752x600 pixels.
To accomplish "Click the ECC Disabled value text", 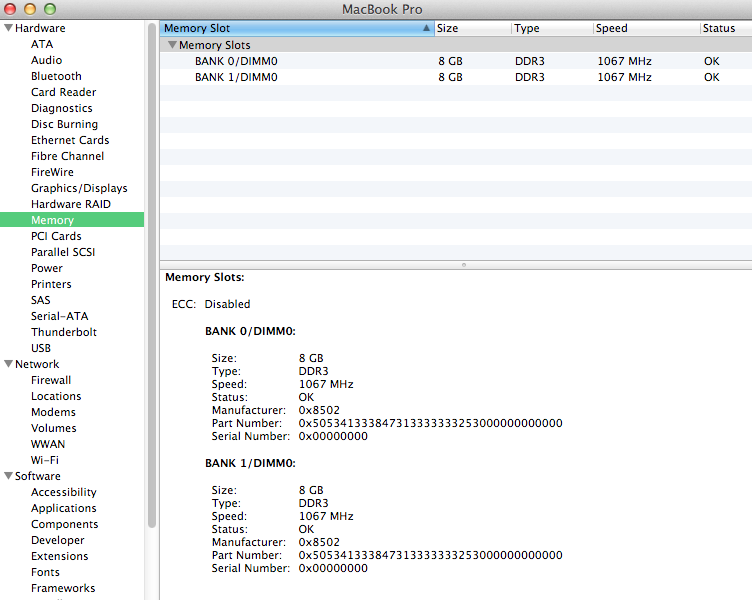I will click(227, 304).
